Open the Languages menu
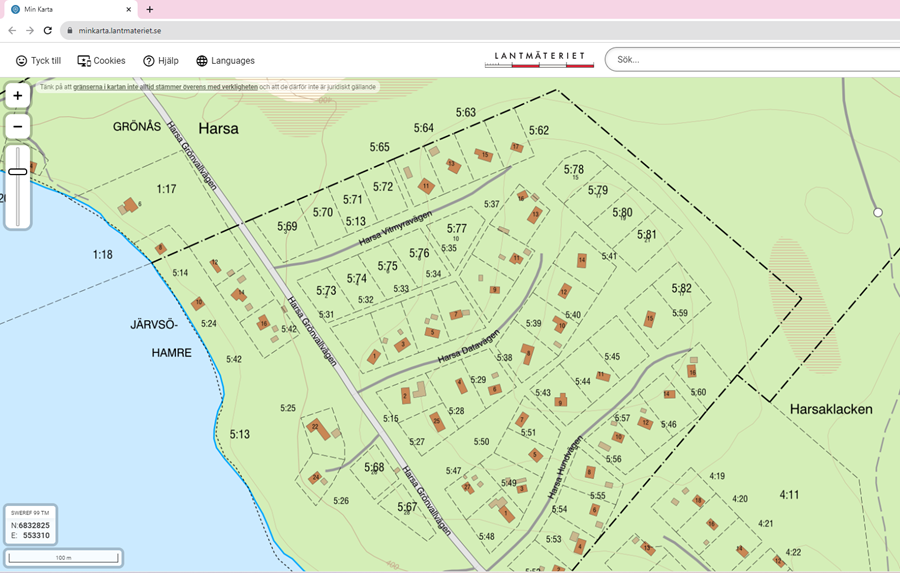The height and width of the screenshot is (573, 900). click(232, 61)
